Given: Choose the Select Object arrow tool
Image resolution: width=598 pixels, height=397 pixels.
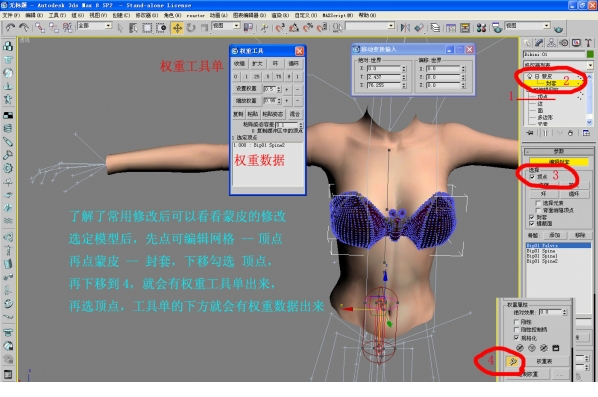Looking at the screenshot, I should click(x=120, y=28).
